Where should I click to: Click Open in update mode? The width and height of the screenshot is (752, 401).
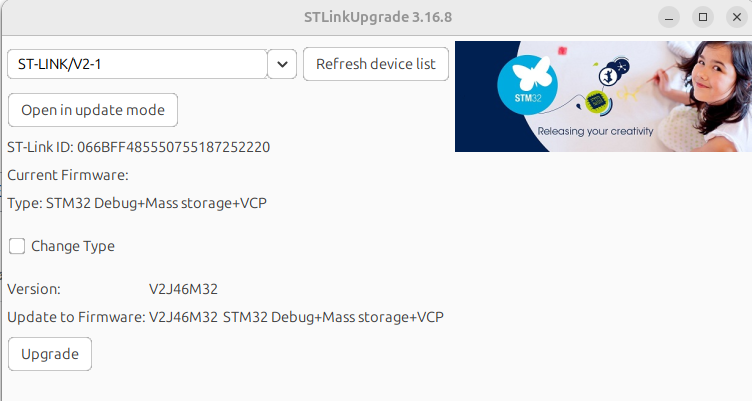point(93,110)
